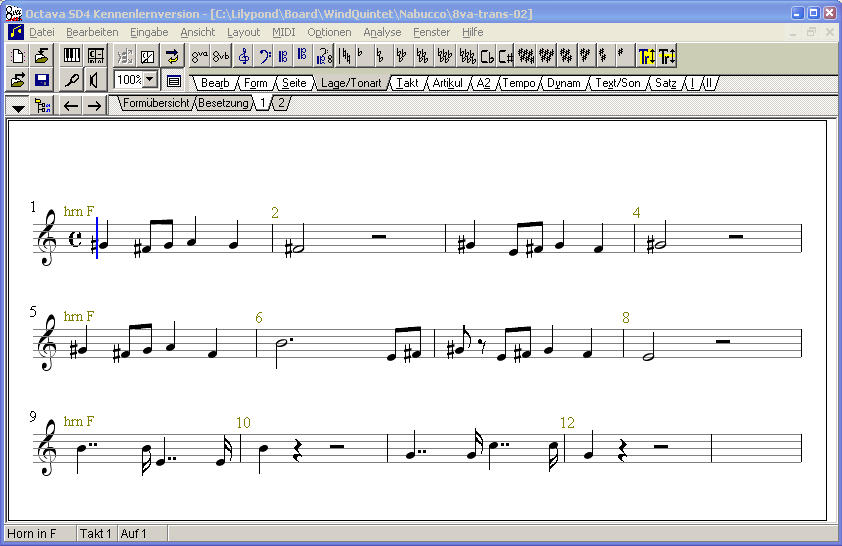Open the Analyse menu
The image size is (842, 546).
[x=382, y=32]
